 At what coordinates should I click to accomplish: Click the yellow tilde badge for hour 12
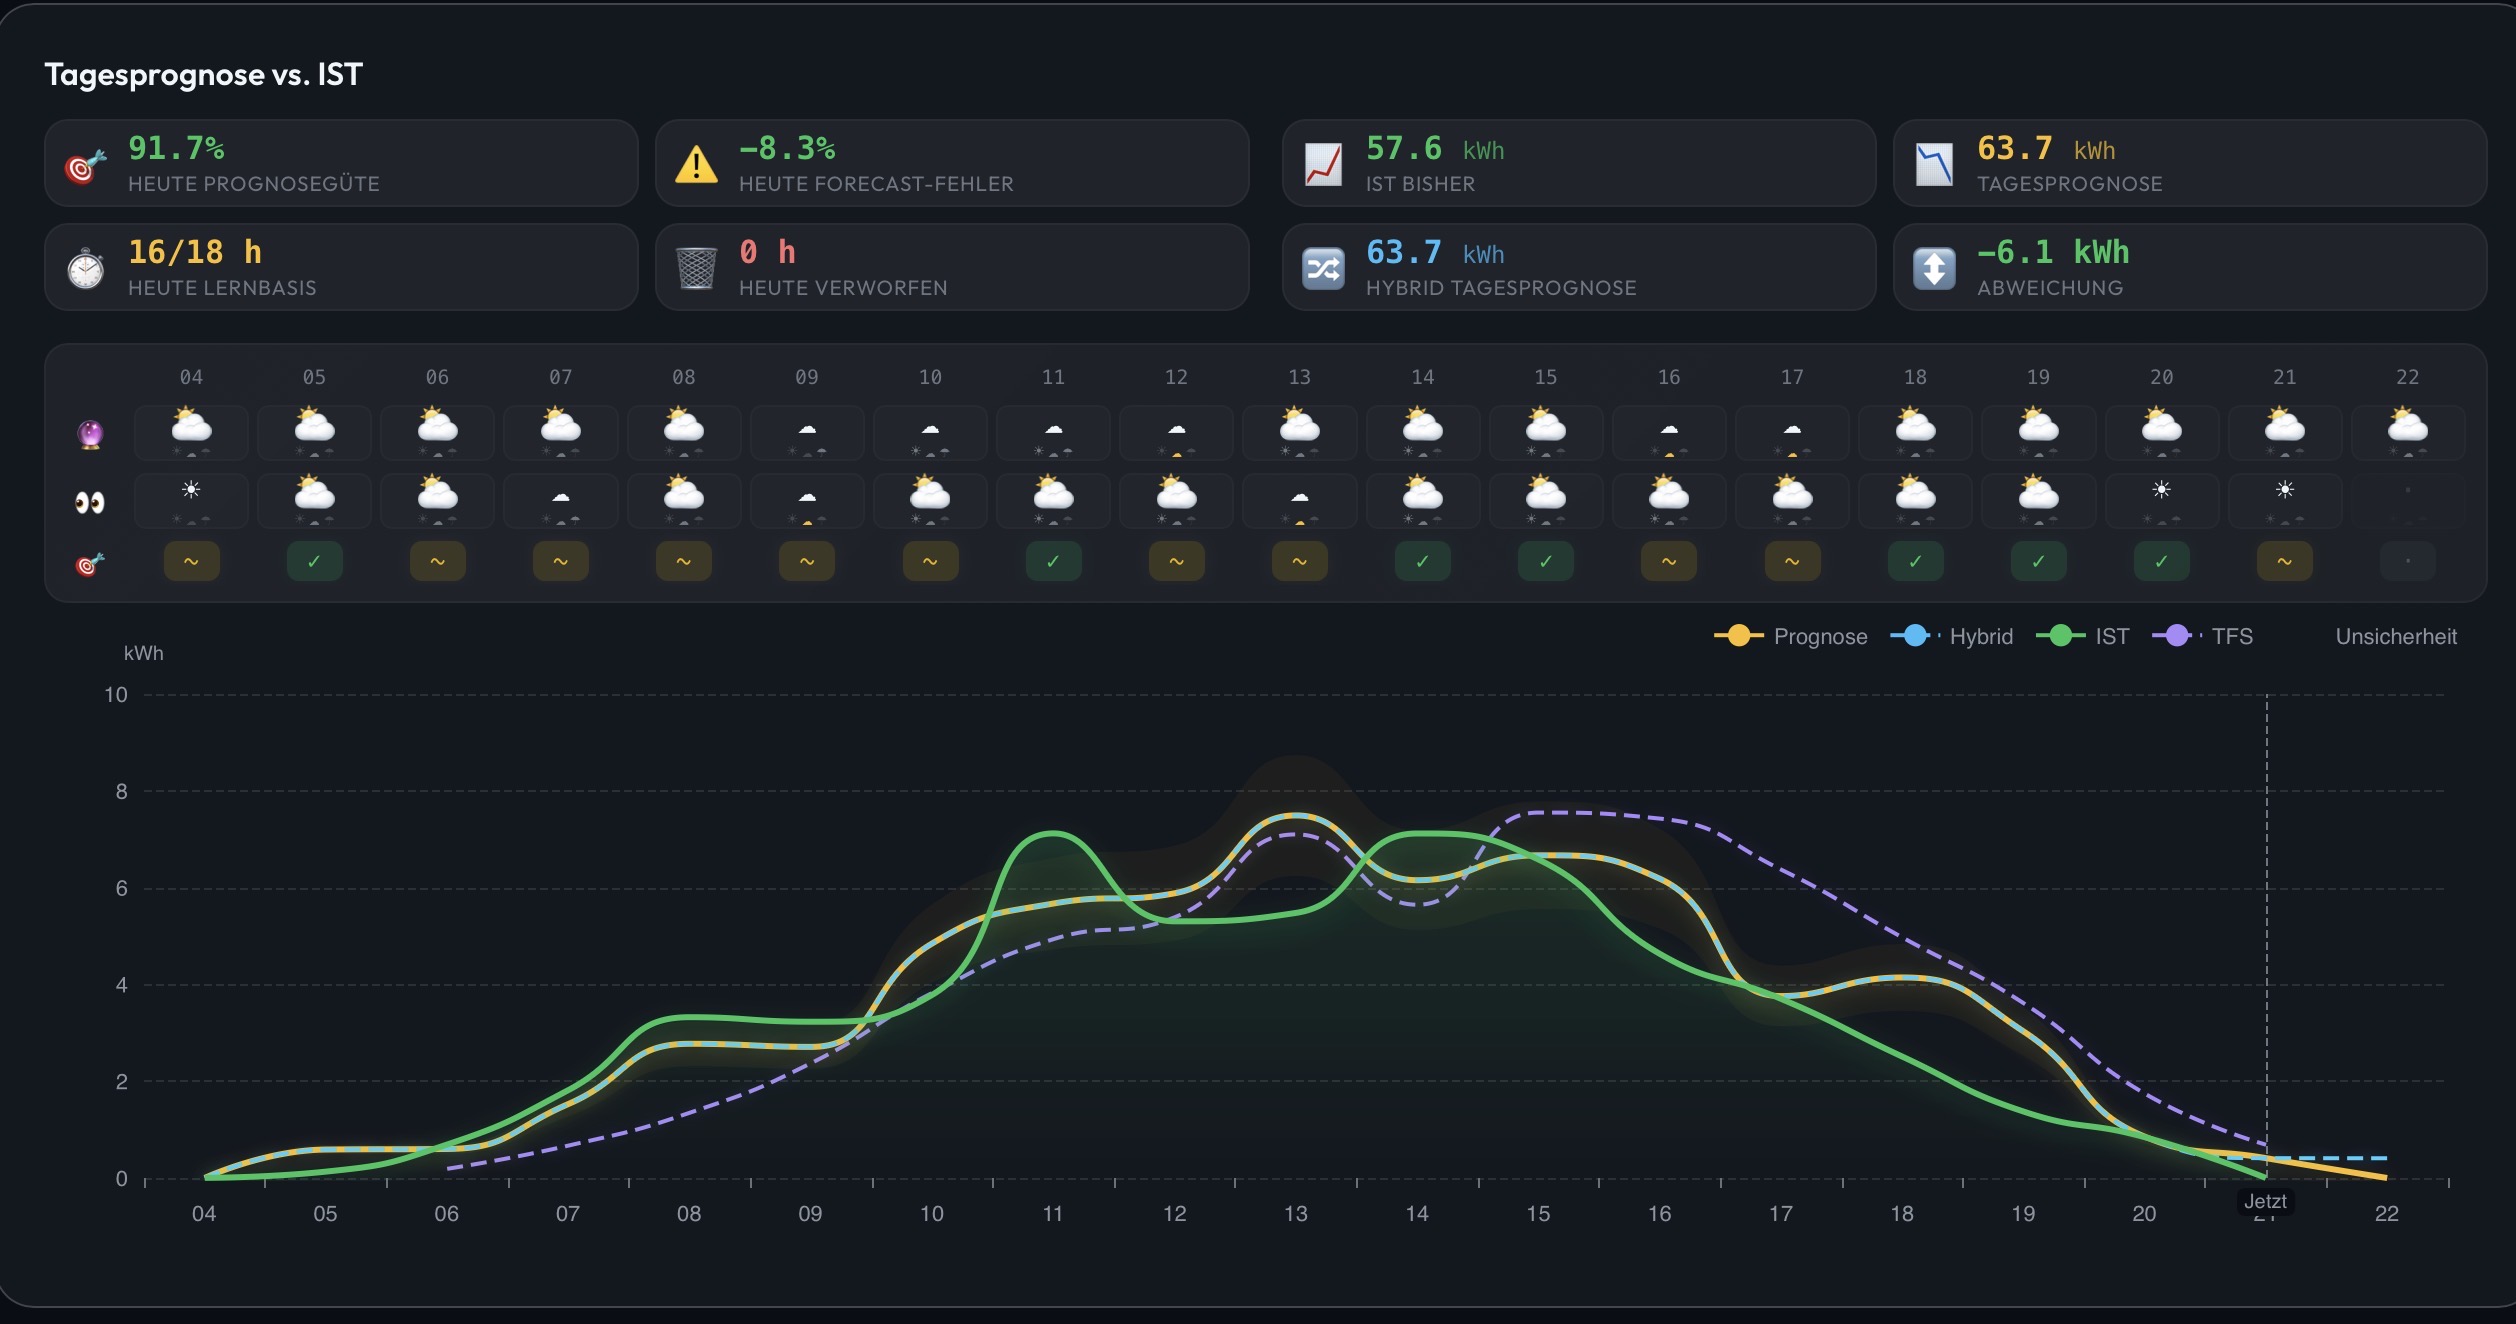(x=1176, y=561)
